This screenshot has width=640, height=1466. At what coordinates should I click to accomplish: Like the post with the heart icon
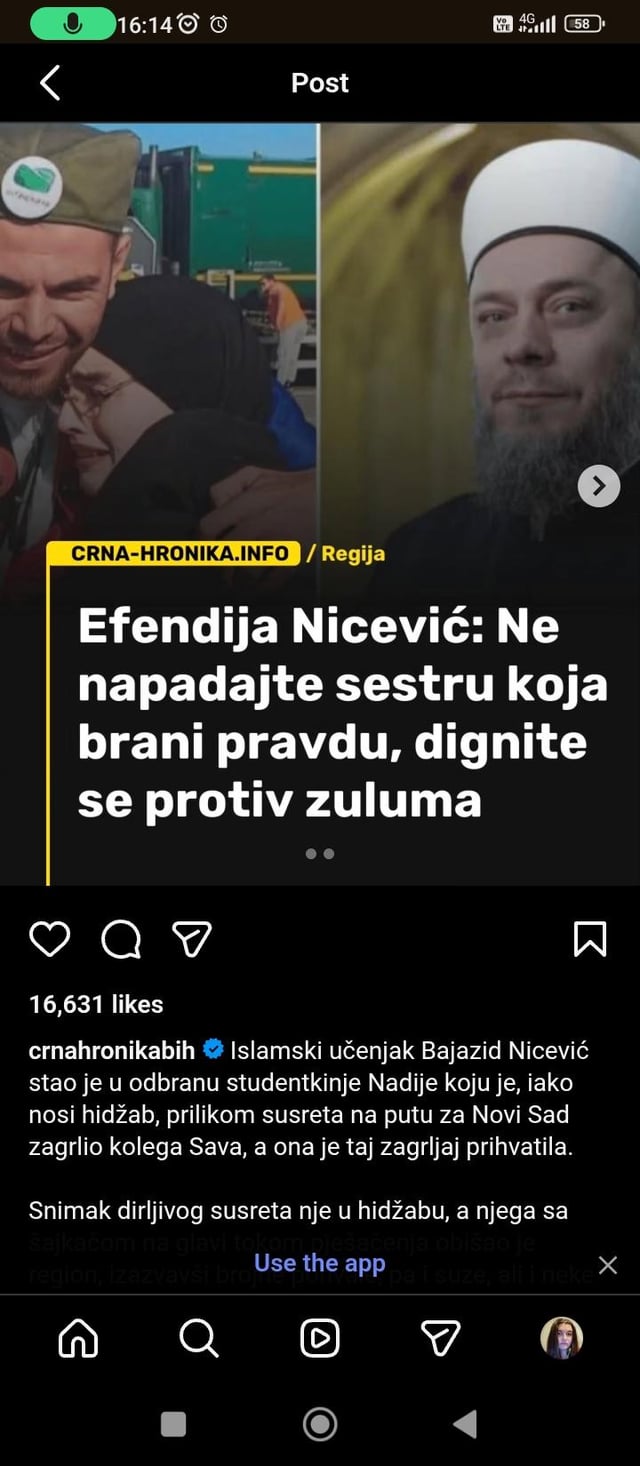point(50,939)
